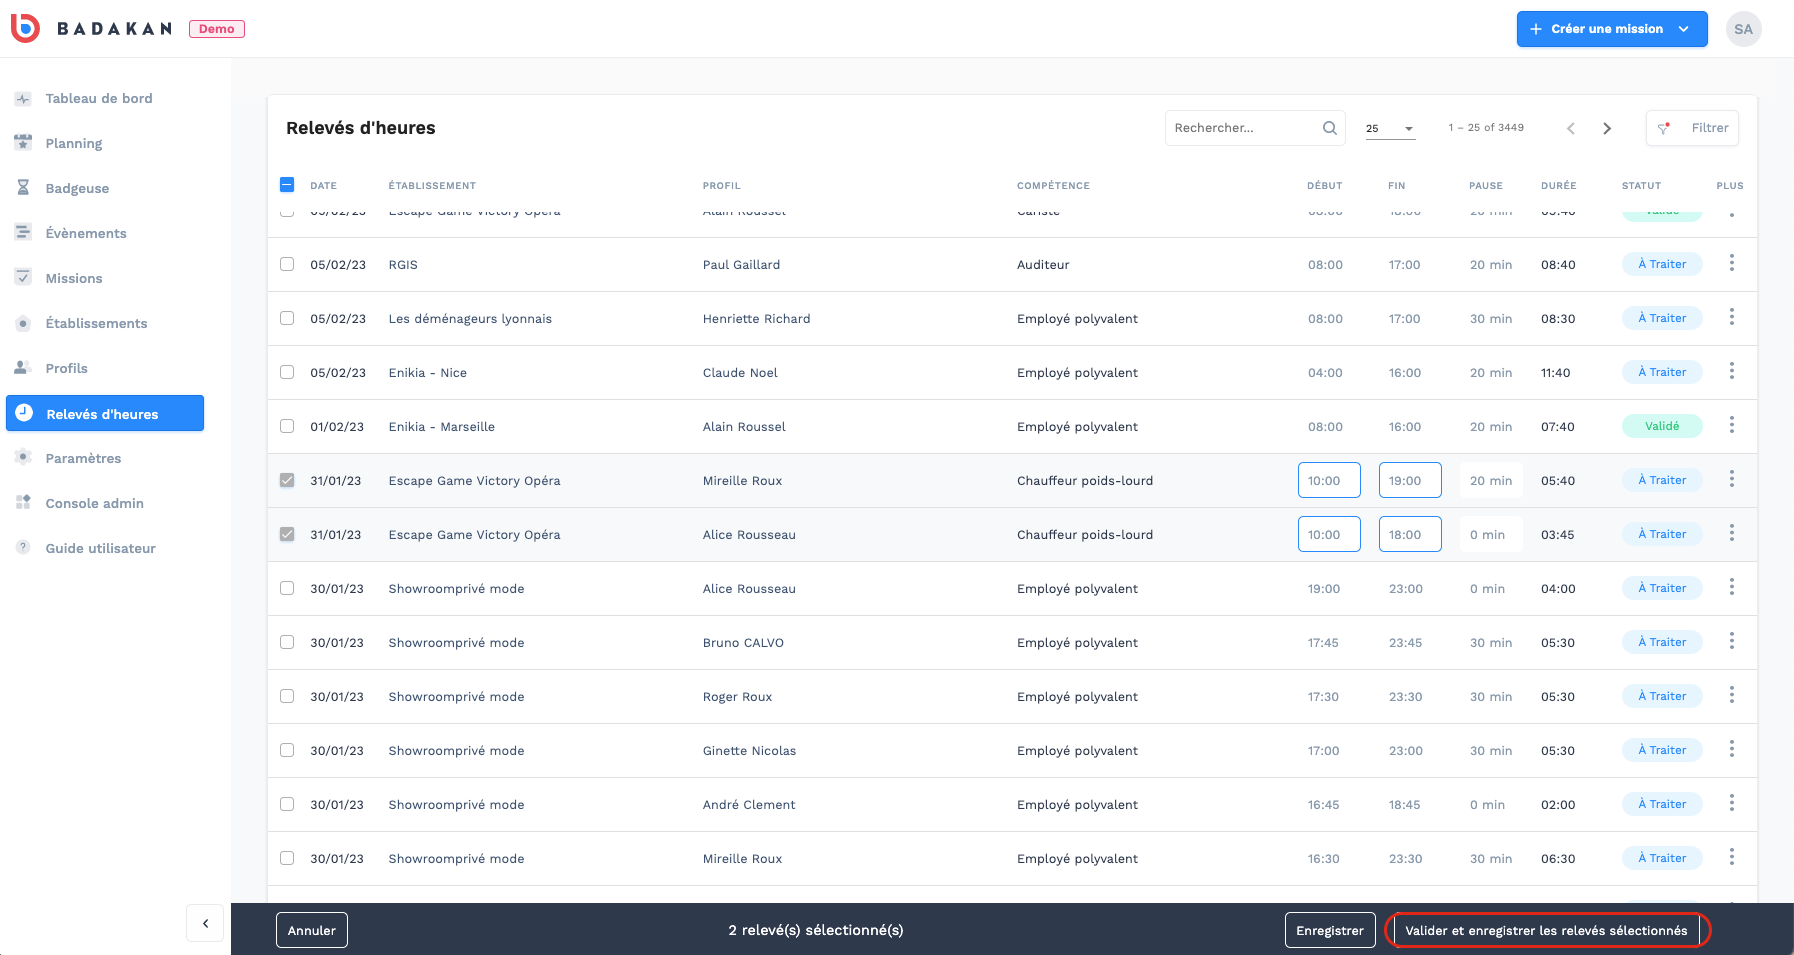Uncheck the Alice Rousseau 31/01/23 row checkbox
The width and height of the screenshot is (1794, 955).
pyautogui.click(x=287, y=534)
